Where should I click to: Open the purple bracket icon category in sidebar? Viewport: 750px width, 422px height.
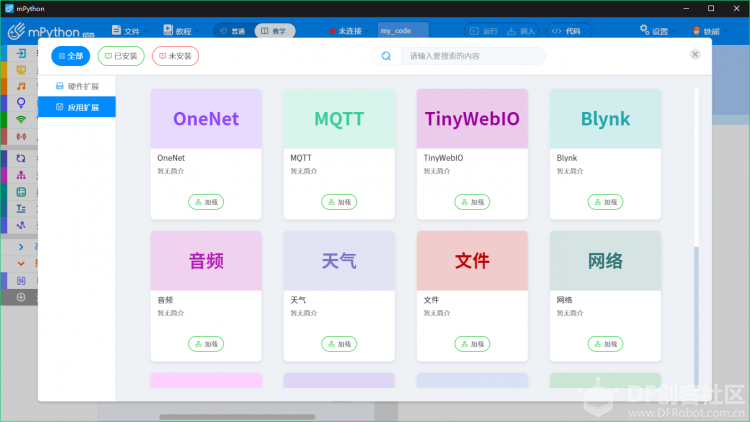coord(21,280)
